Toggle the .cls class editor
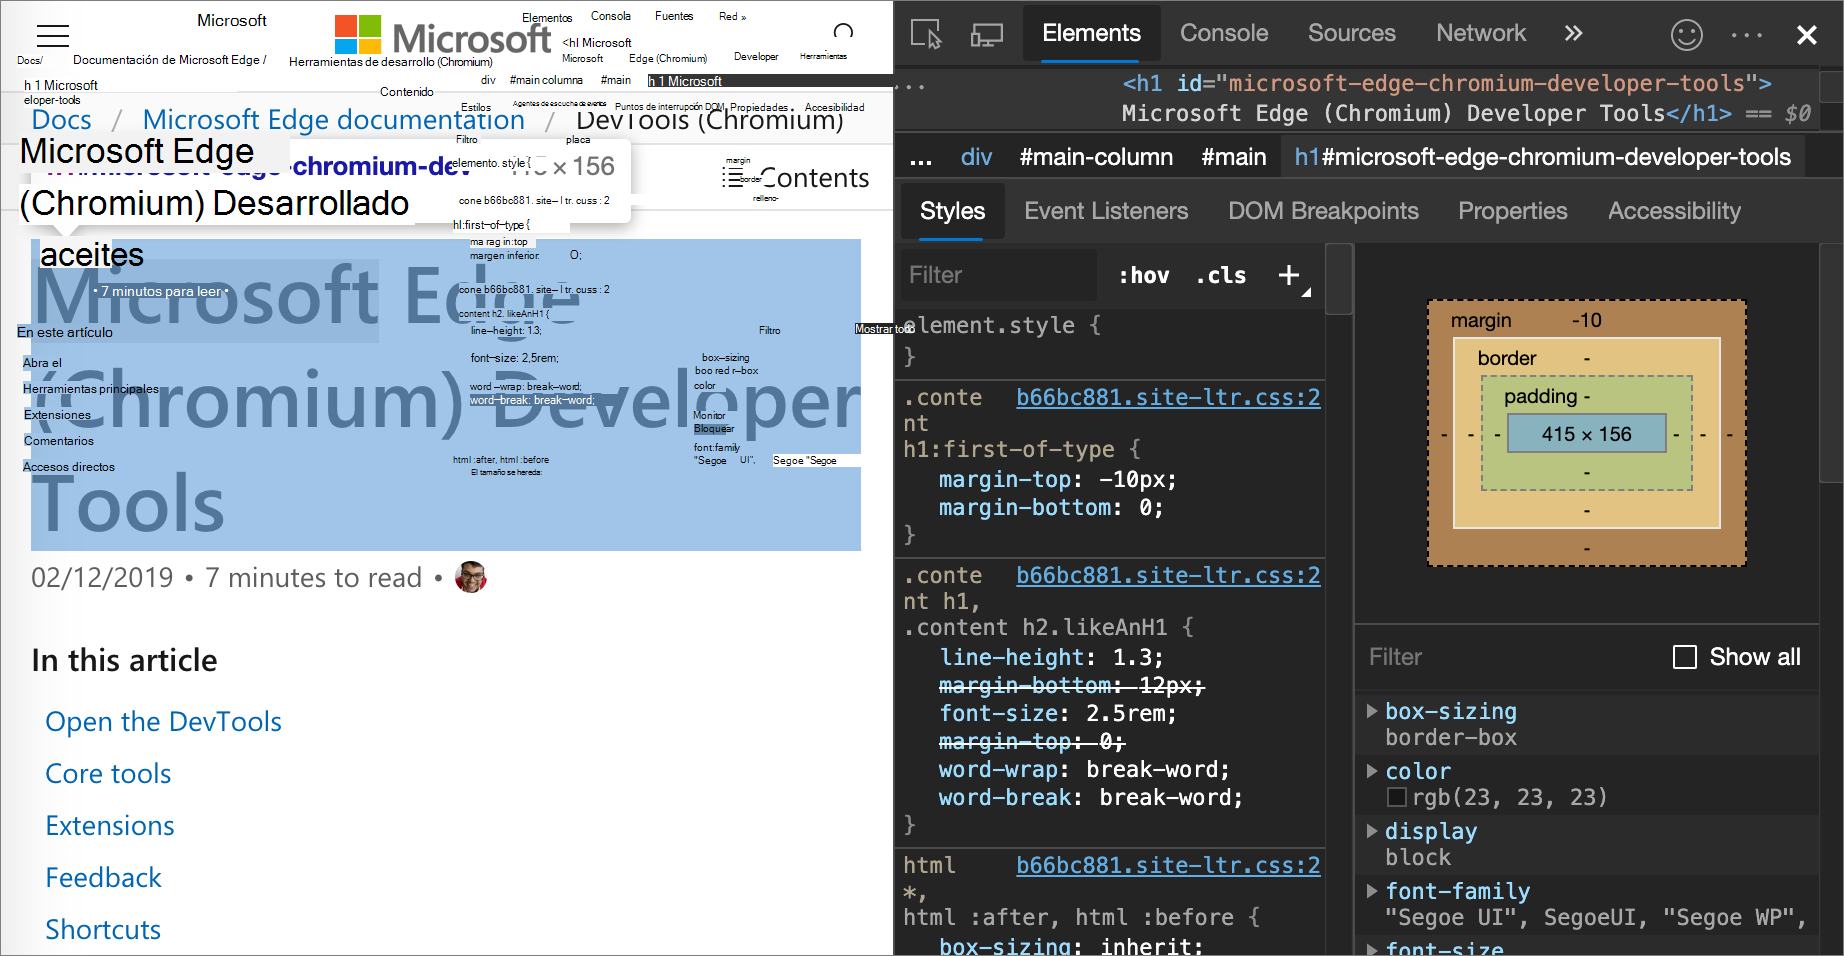The width and height of the screenshot is (1844, 956). coord(1221,275)
